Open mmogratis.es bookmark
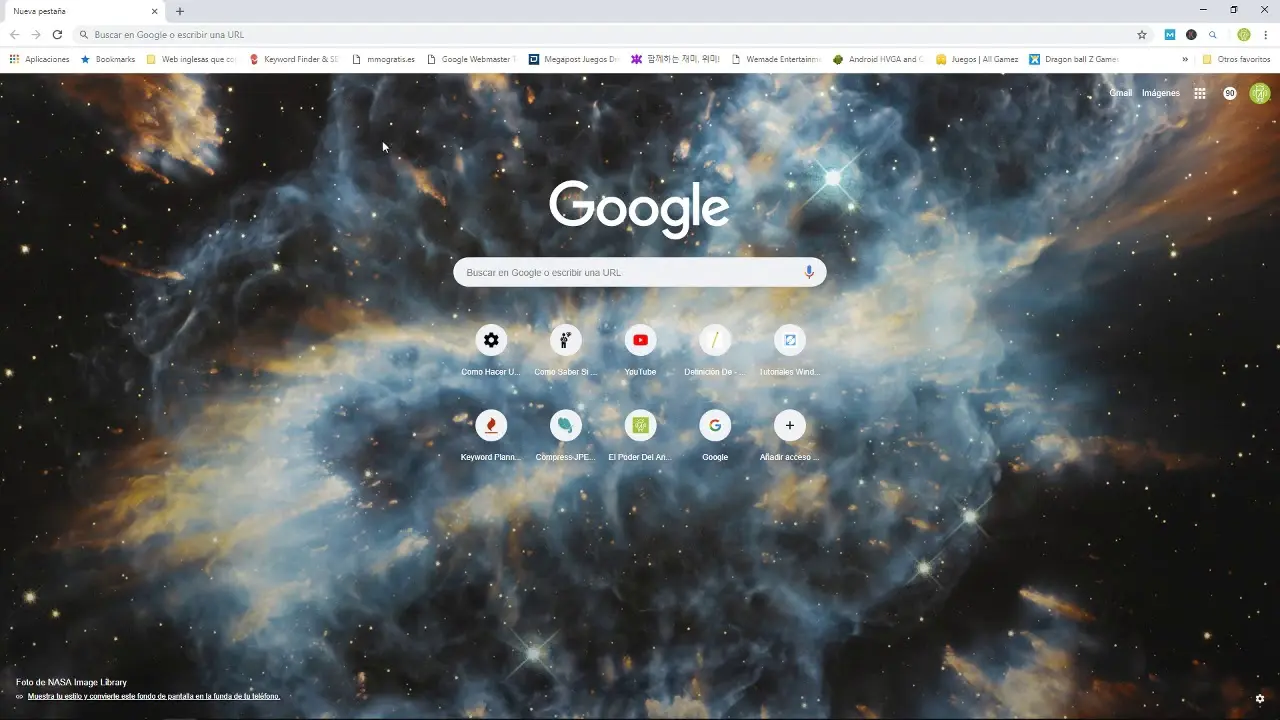1280x720 pixels. [383, 59]
